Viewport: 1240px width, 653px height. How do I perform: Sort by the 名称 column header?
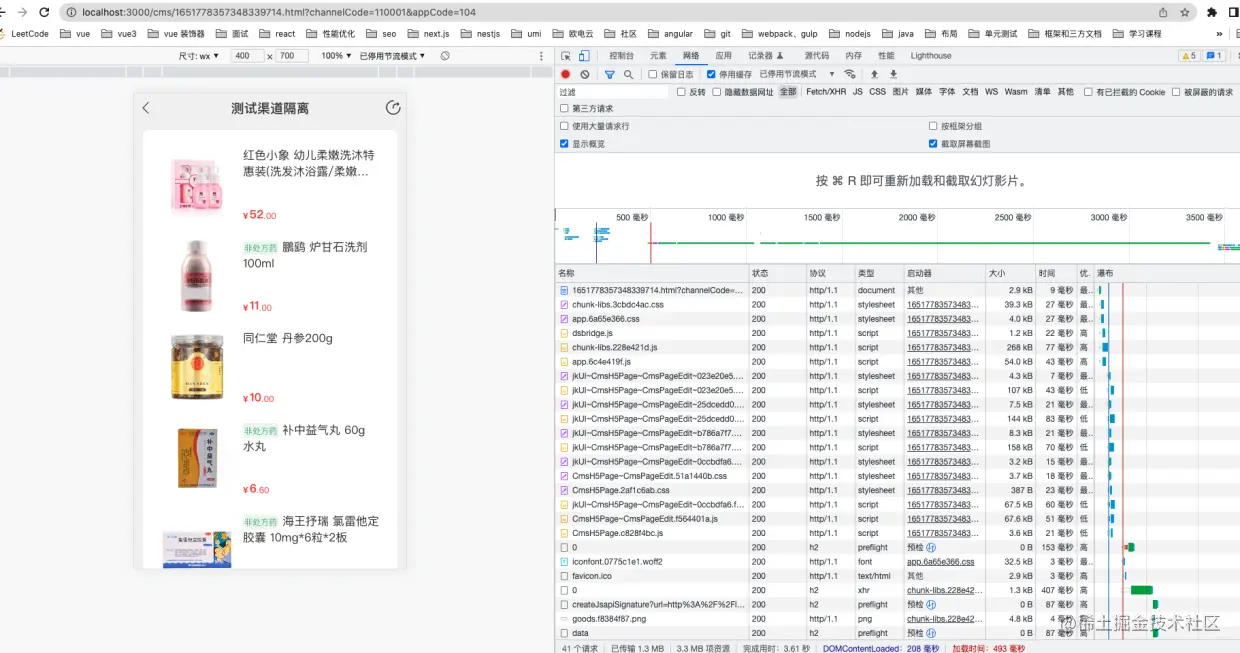(653, 273)
